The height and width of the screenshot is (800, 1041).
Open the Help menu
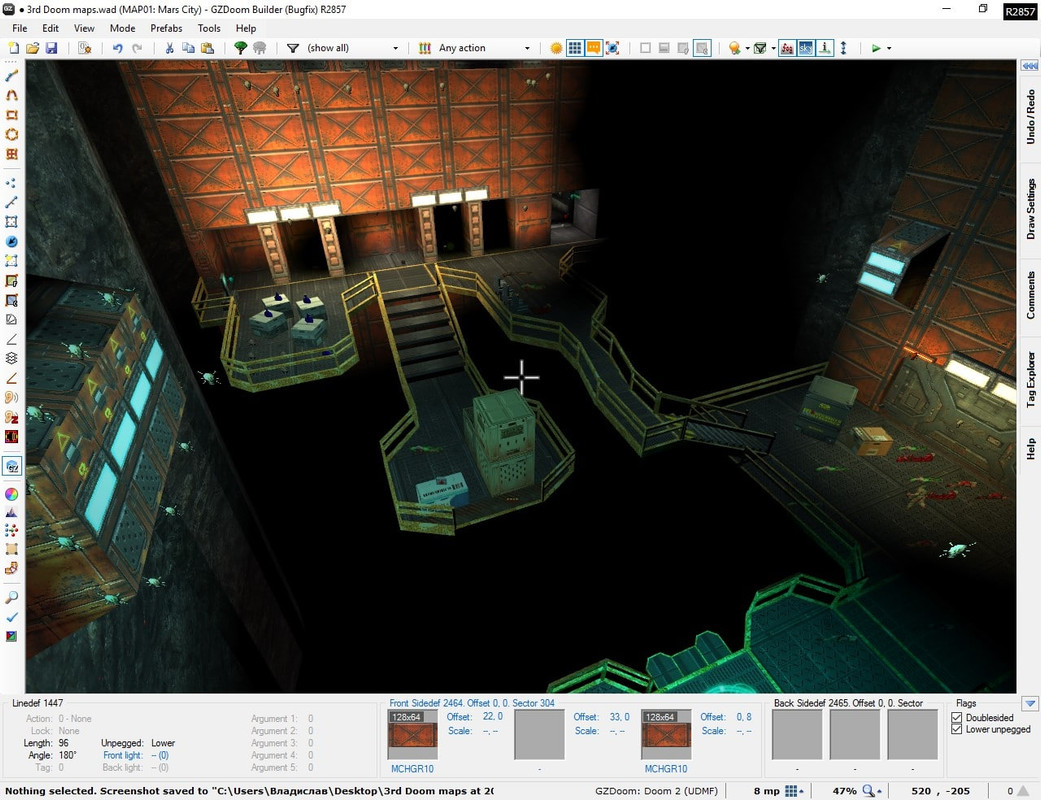pyautogui.click(x=246, y=28)
